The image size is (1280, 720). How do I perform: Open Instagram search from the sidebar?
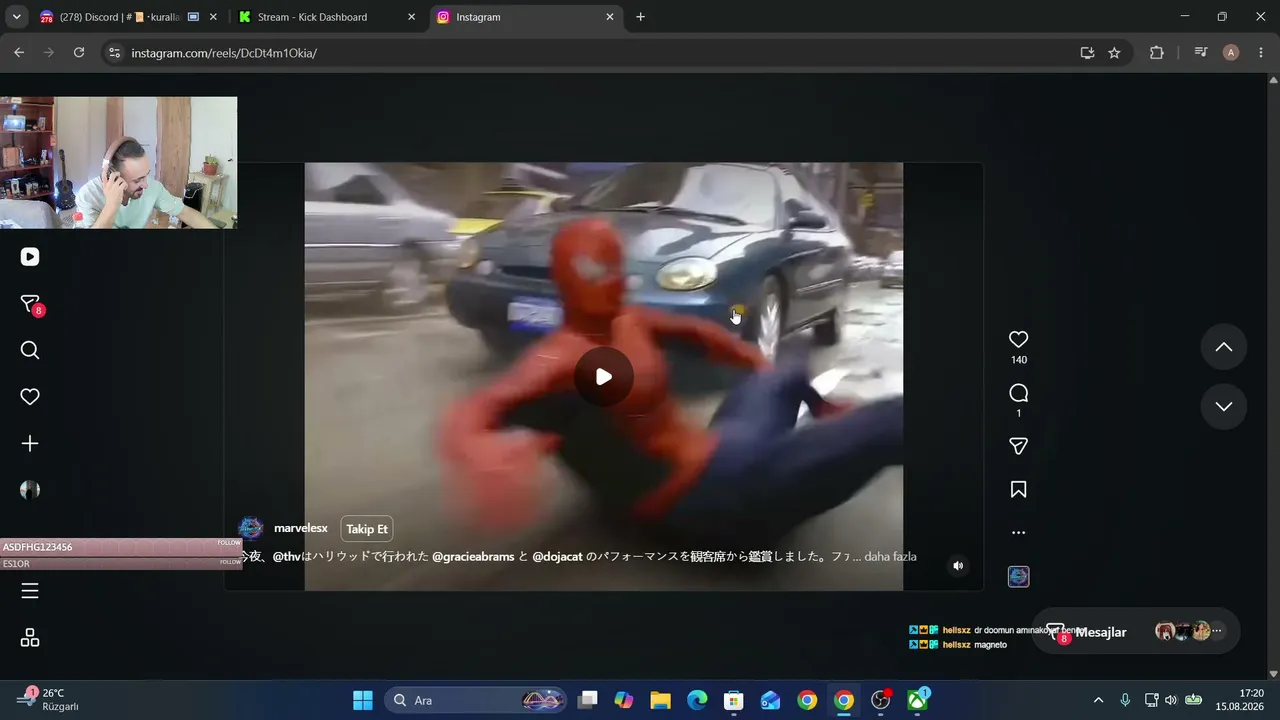(30, 350)
